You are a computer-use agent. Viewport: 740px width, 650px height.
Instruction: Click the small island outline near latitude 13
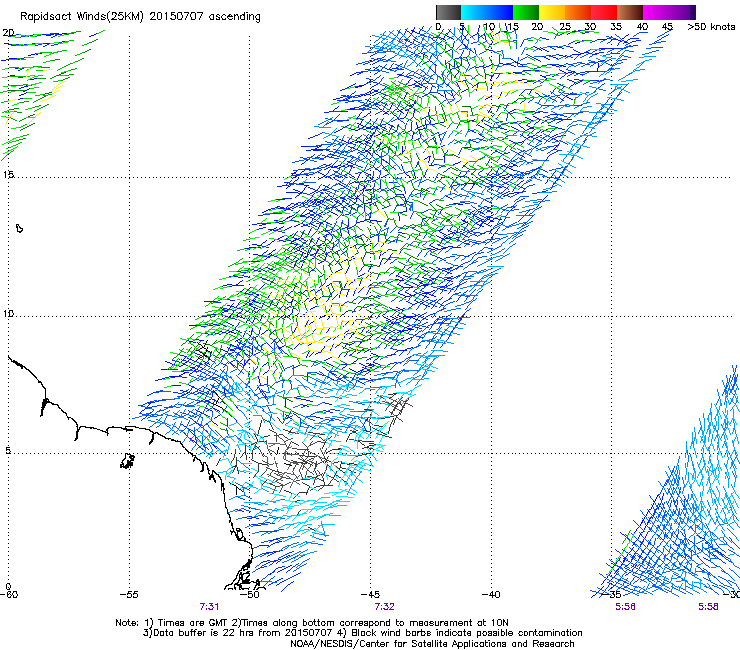[x=19, y=228]
